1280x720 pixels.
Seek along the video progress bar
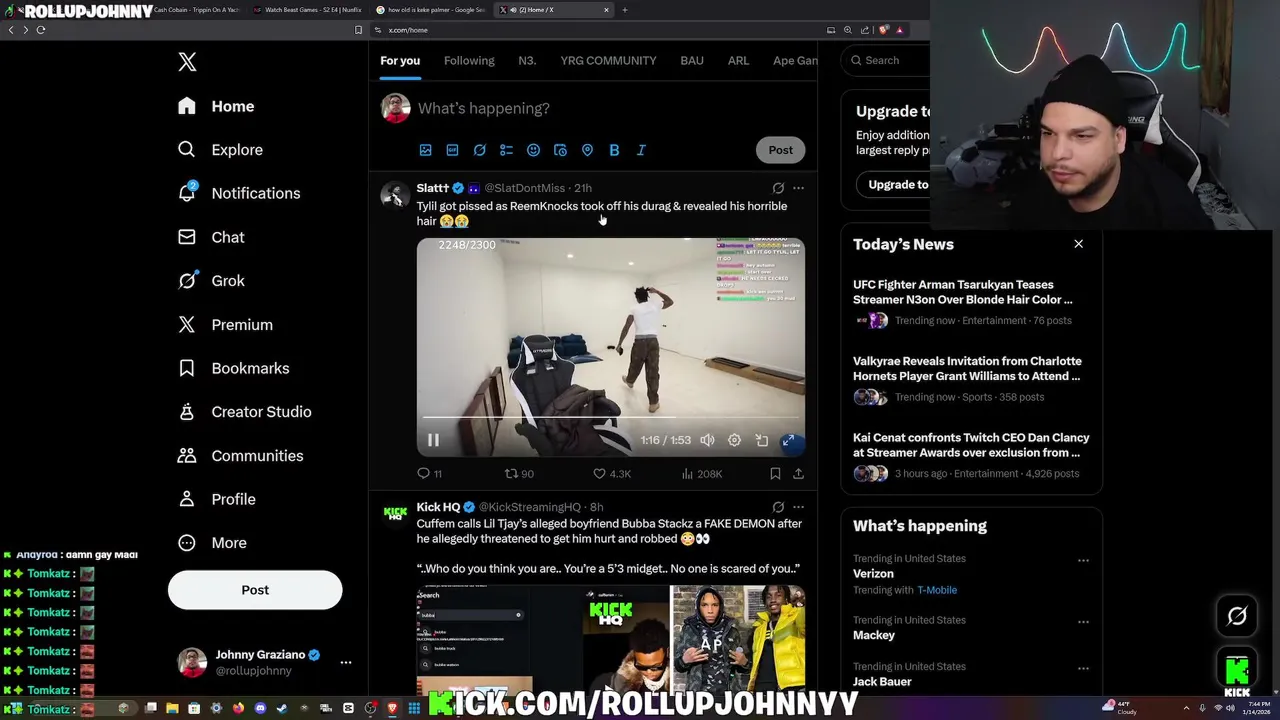[x=610, y=417]
